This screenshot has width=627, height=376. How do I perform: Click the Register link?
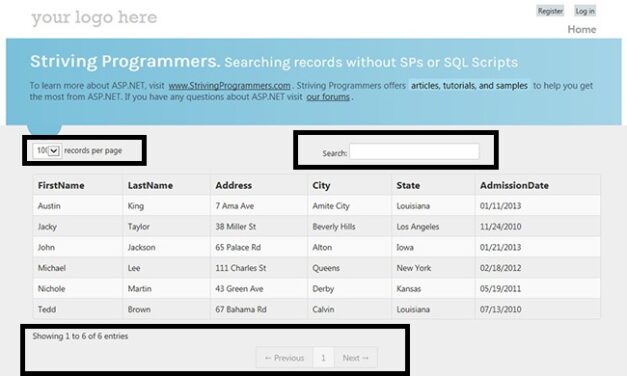coord(550,11)
